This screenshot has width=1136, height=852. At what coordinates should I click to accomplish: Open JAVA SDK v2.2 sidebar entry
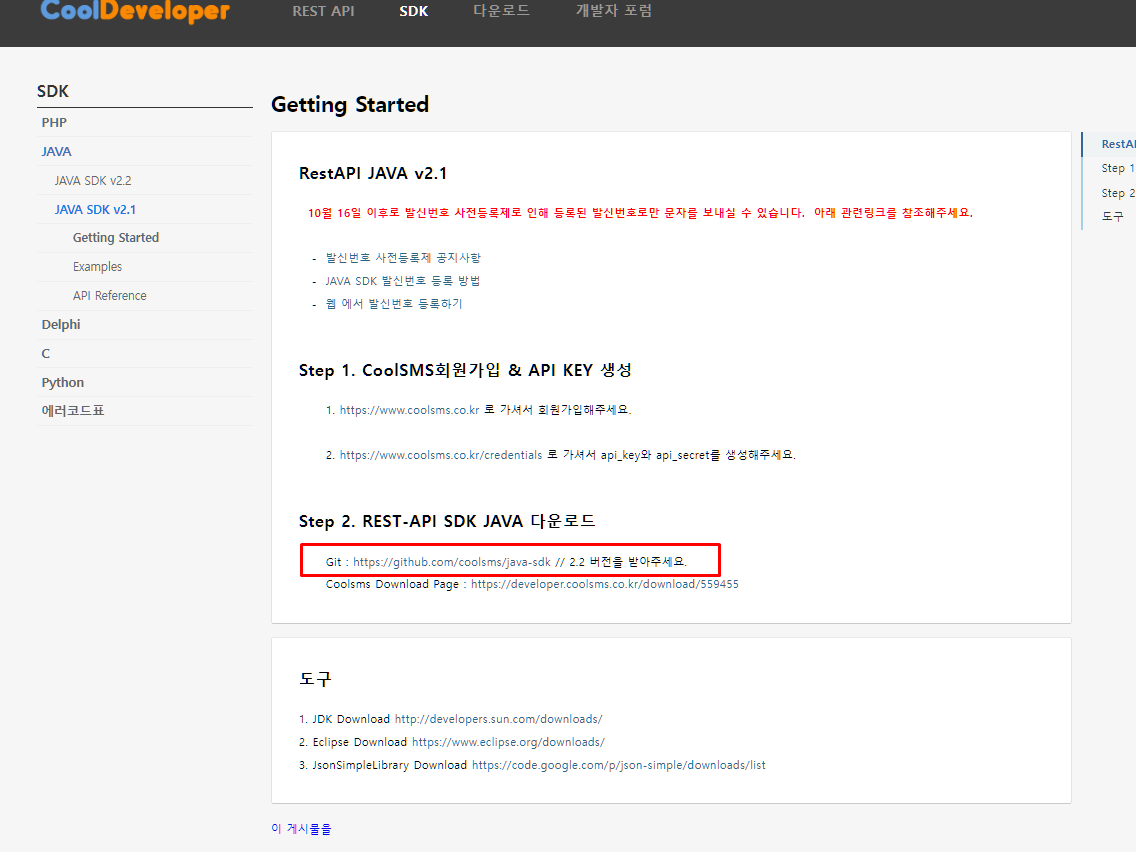coord(93,180)
